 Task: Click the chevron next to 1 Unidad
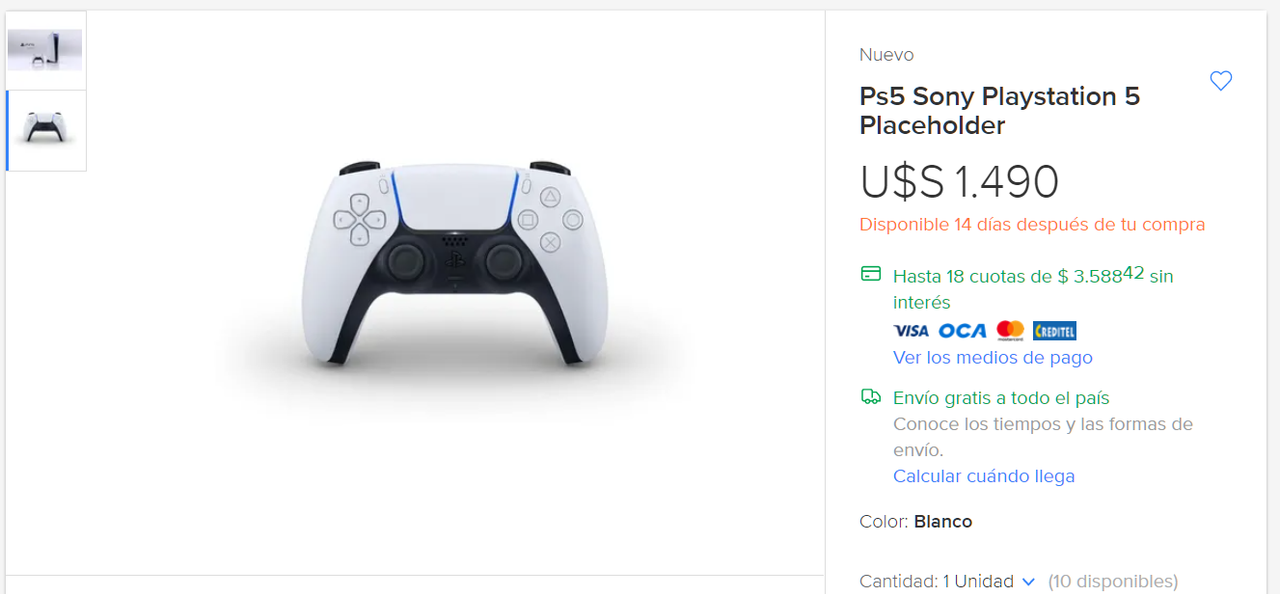[x=1028, y=582]
